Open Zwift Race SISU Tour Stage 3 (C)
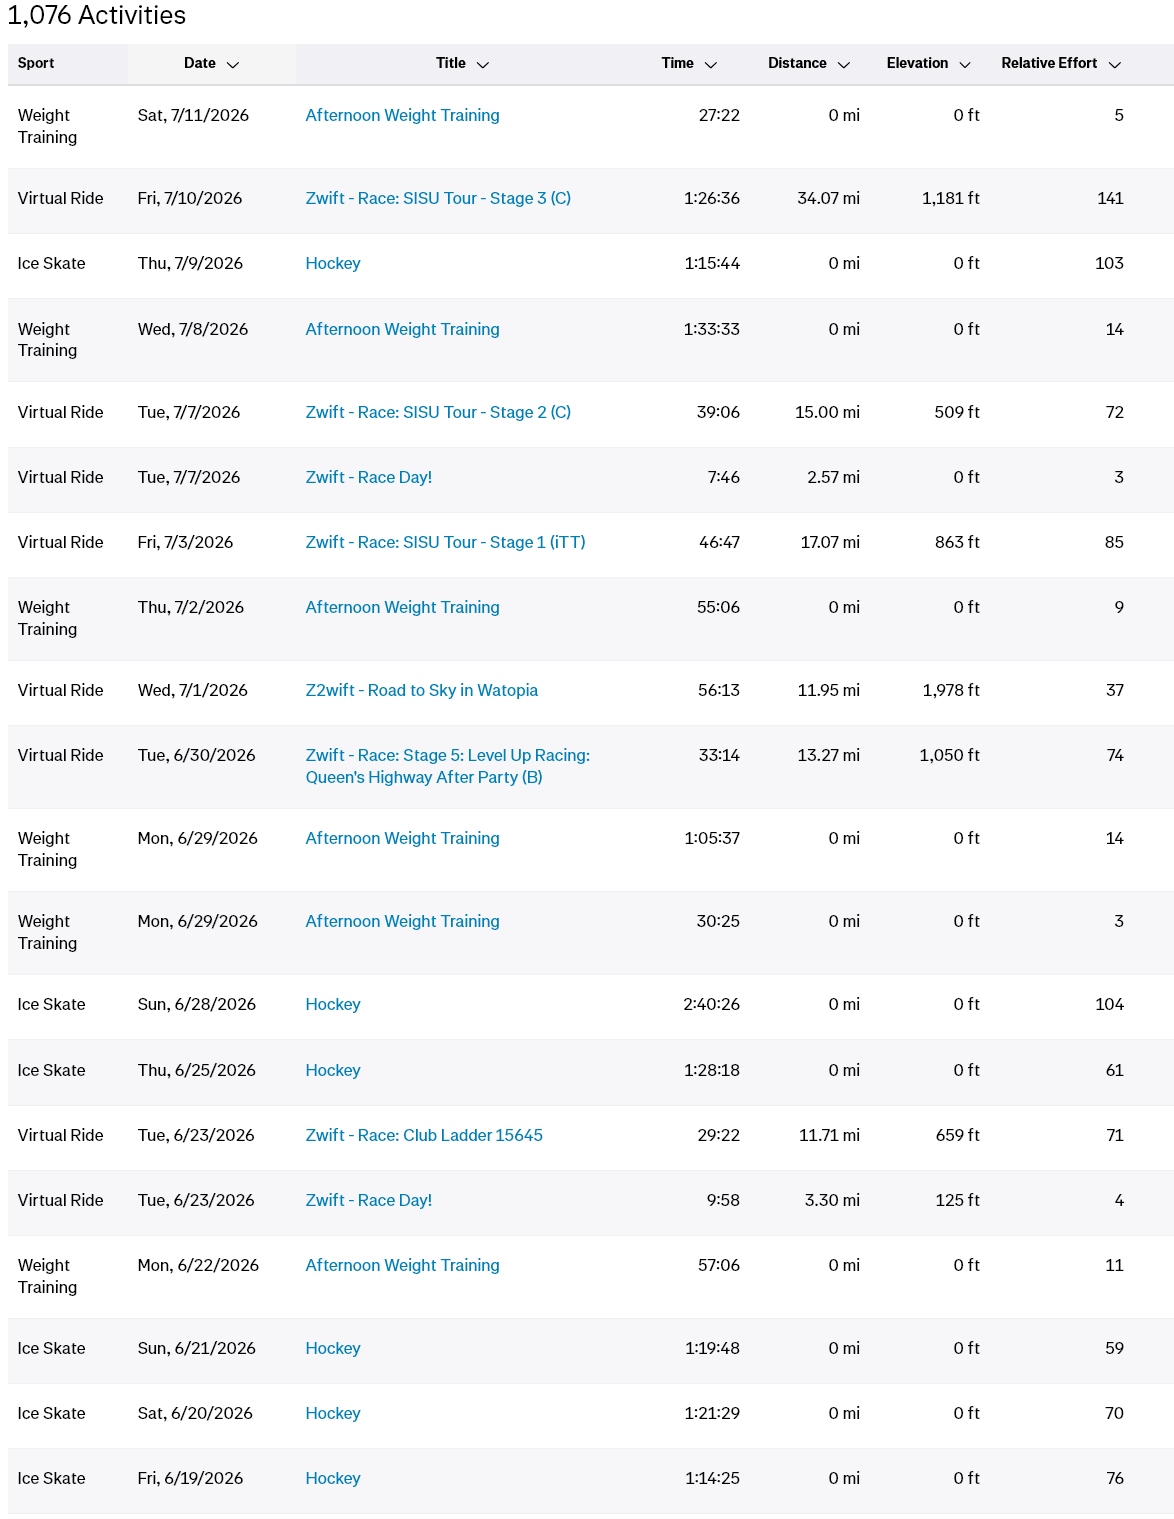 (438, 198)
